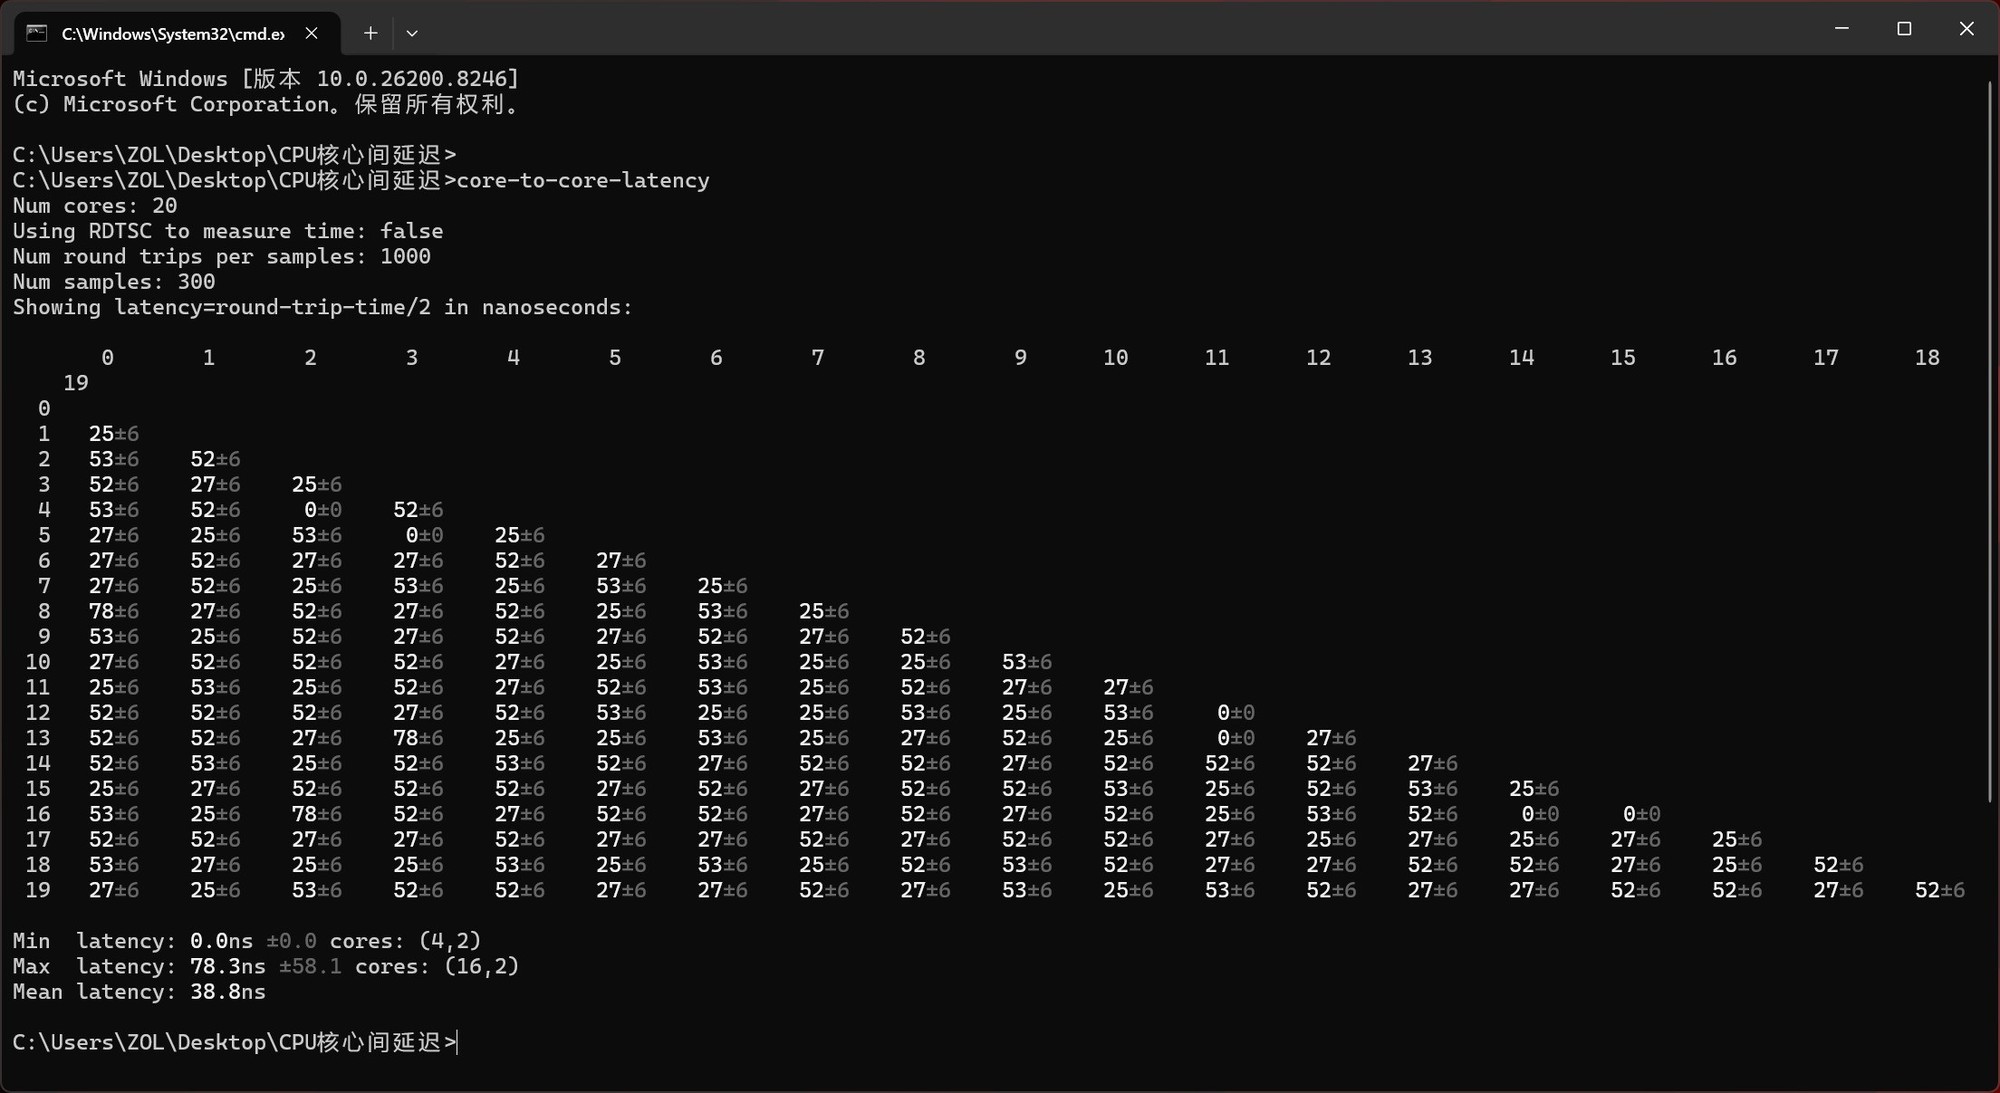This screenshot has width=2000, height=1093.
Task: Click the Microsoft Windows version line
Action: 266,79
